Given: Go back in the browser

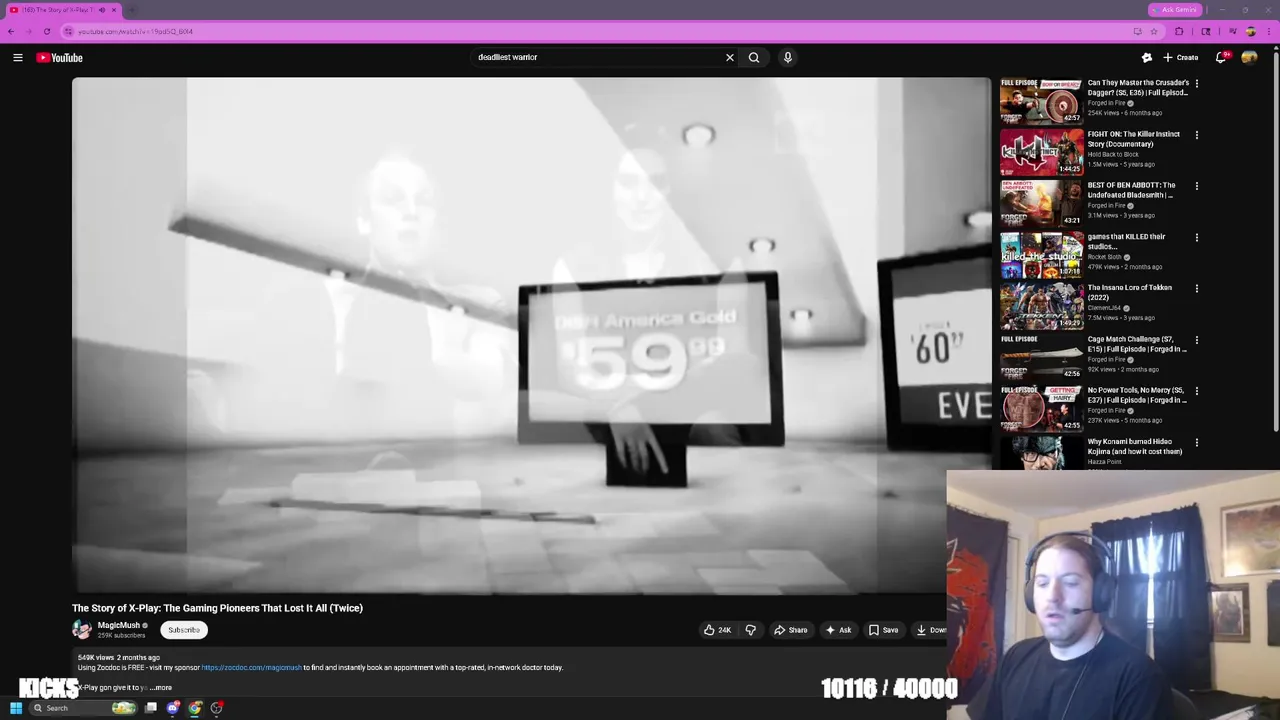Looking at the screenshot, I should 11,31.
